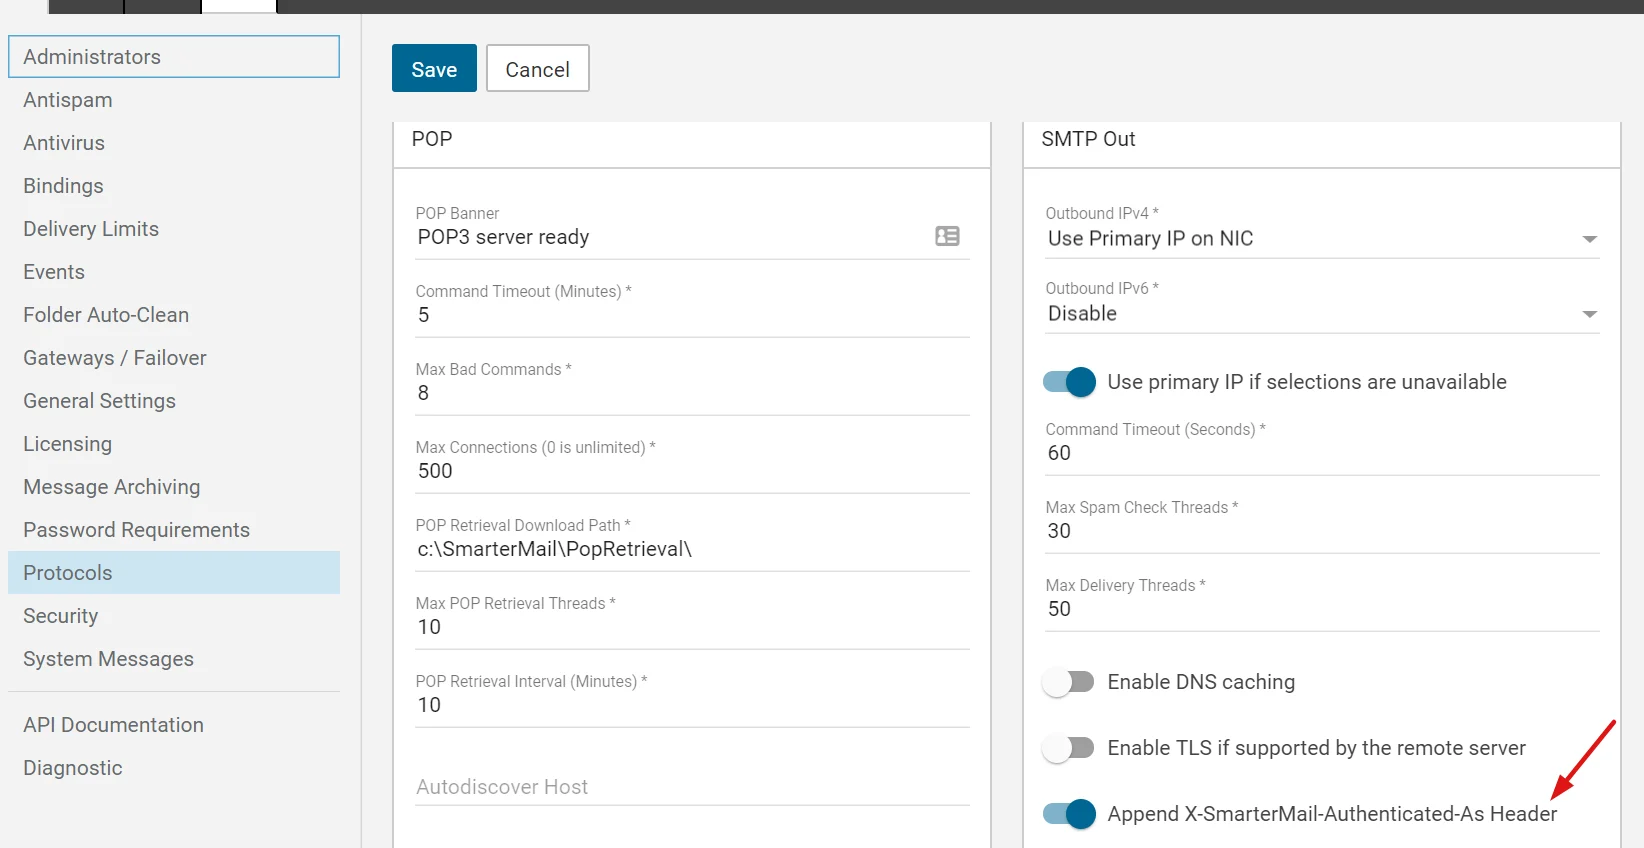Open Folder Auto-Clean settings
The height and width of the screenshot is (848, 1644).
pyautogui.click(x=174, y=315)
